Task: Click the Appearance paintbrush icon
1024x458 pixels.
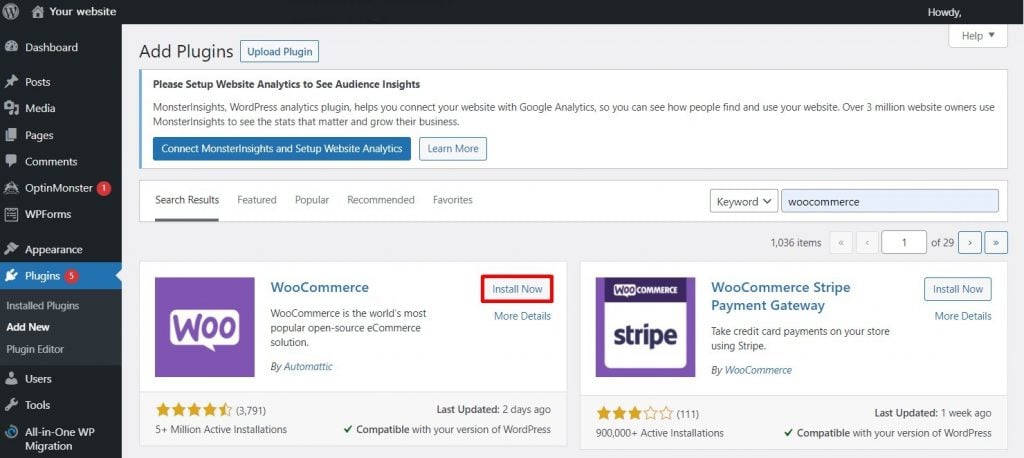Action: [11, 249]
